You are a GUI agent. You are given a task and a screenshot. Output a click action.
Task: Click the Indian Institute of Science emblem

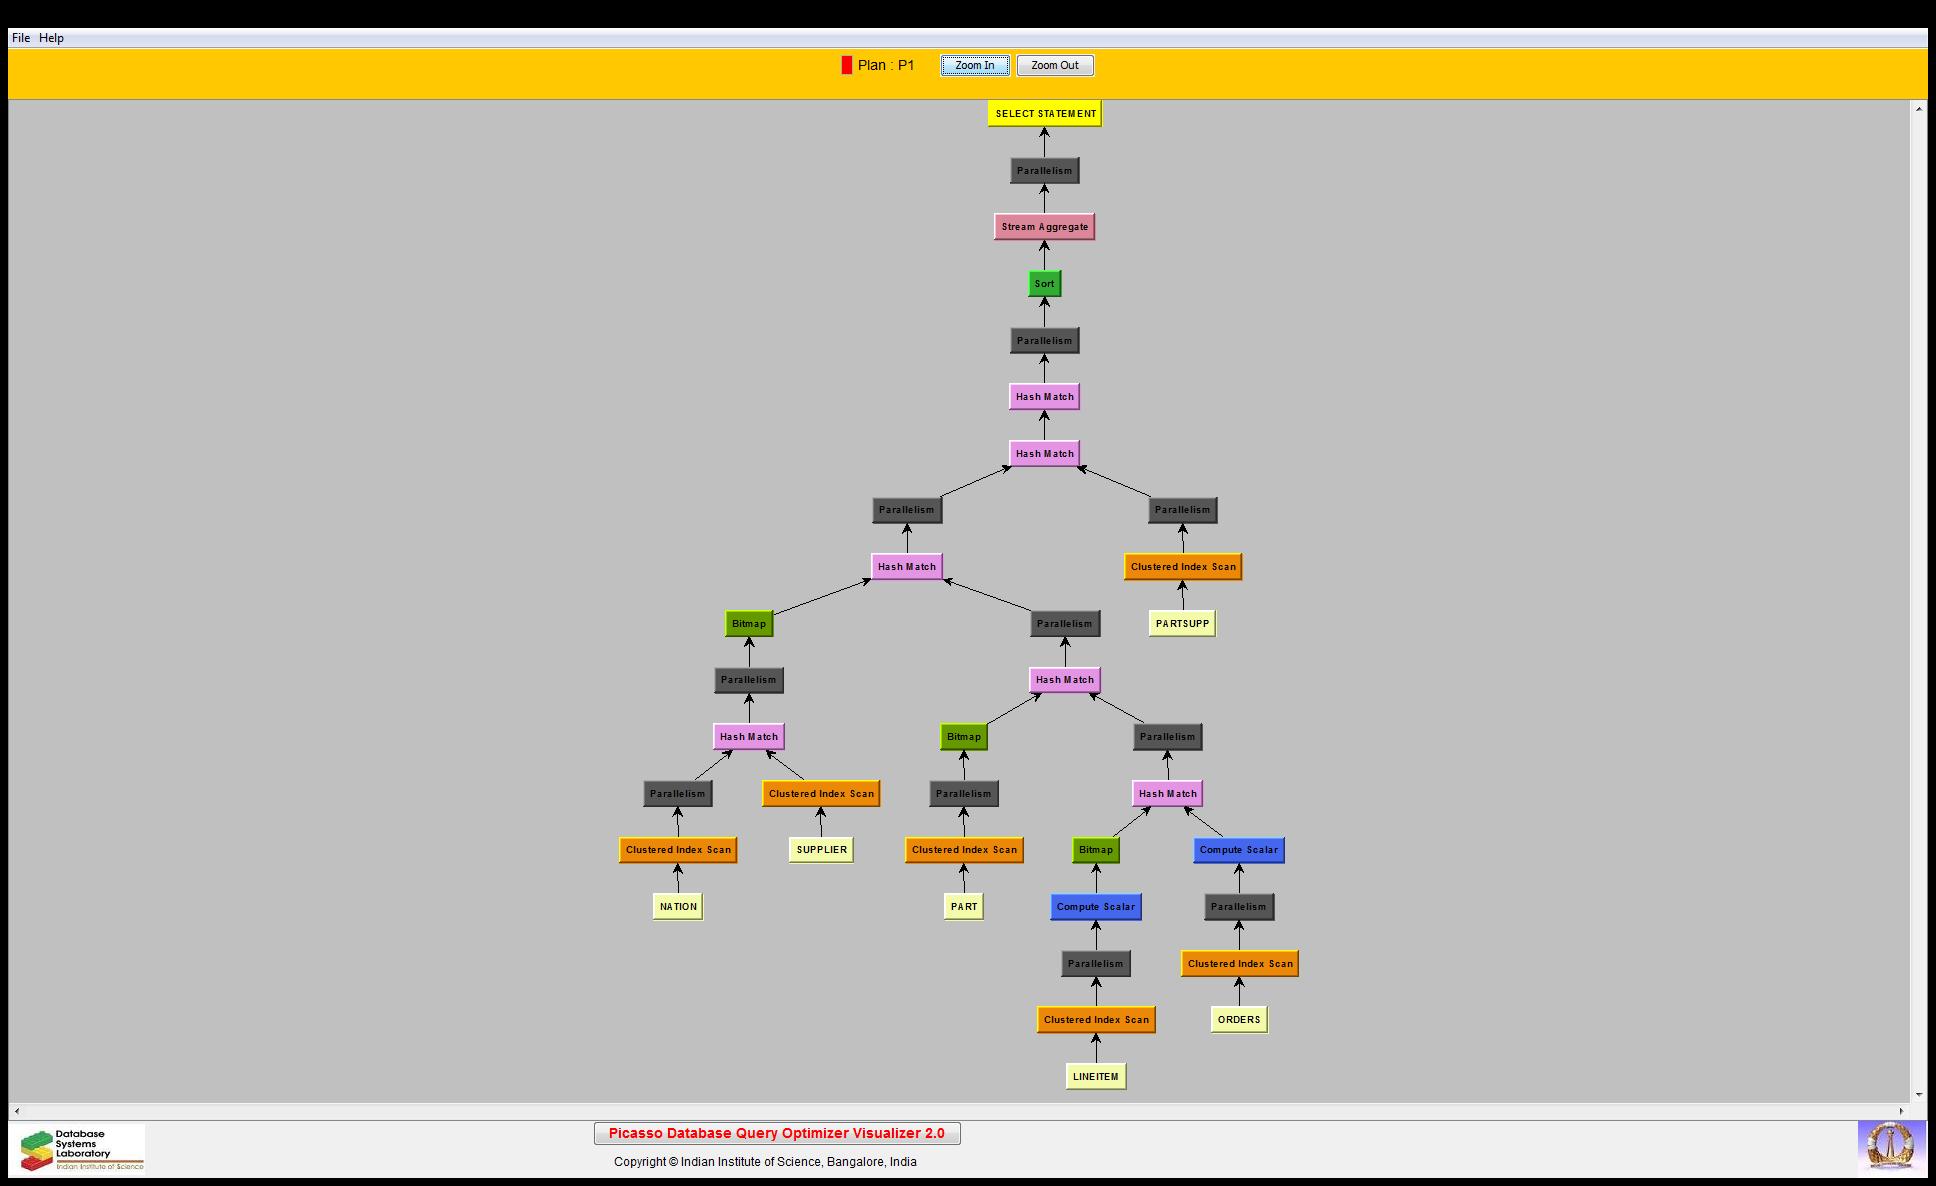[1890, 1146]
